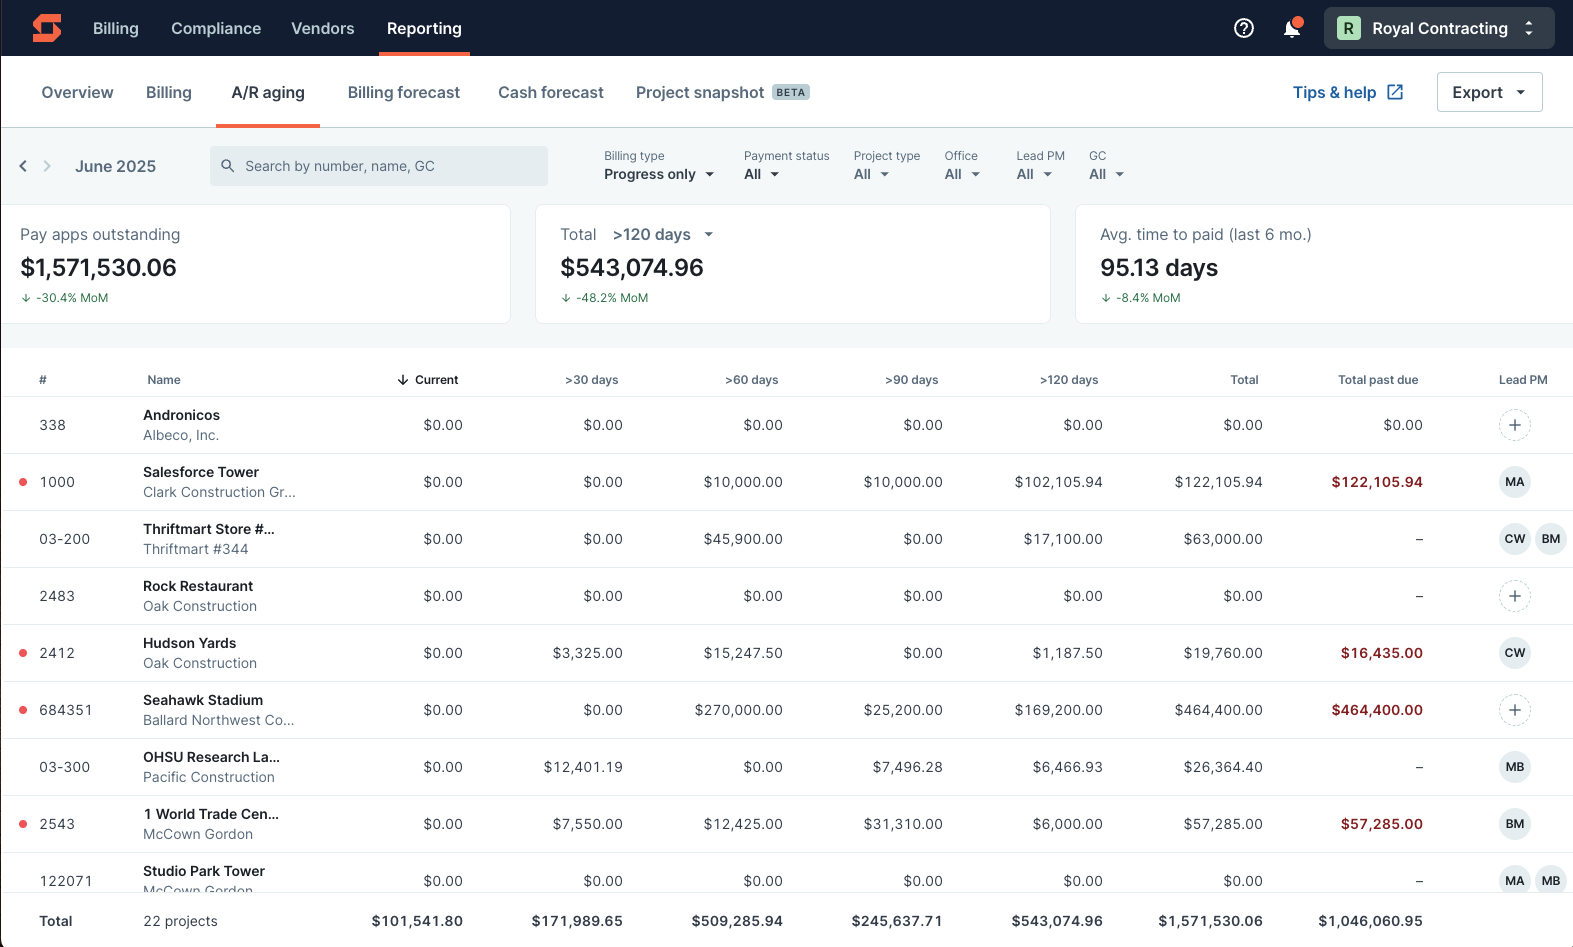Open the Payment status filter
Viewport: 1573px width, 947px height.
762,174
